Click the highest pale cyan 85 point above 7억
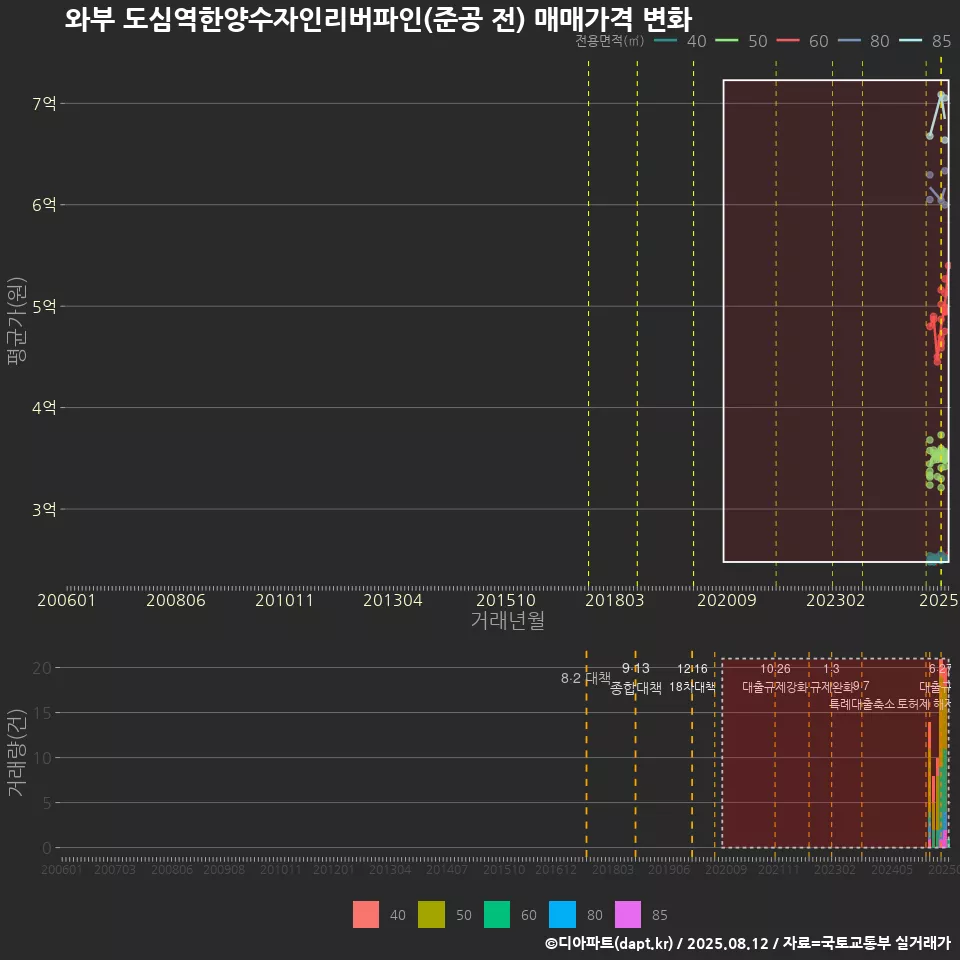The image size is (960, 960). (x=941, y=95)
